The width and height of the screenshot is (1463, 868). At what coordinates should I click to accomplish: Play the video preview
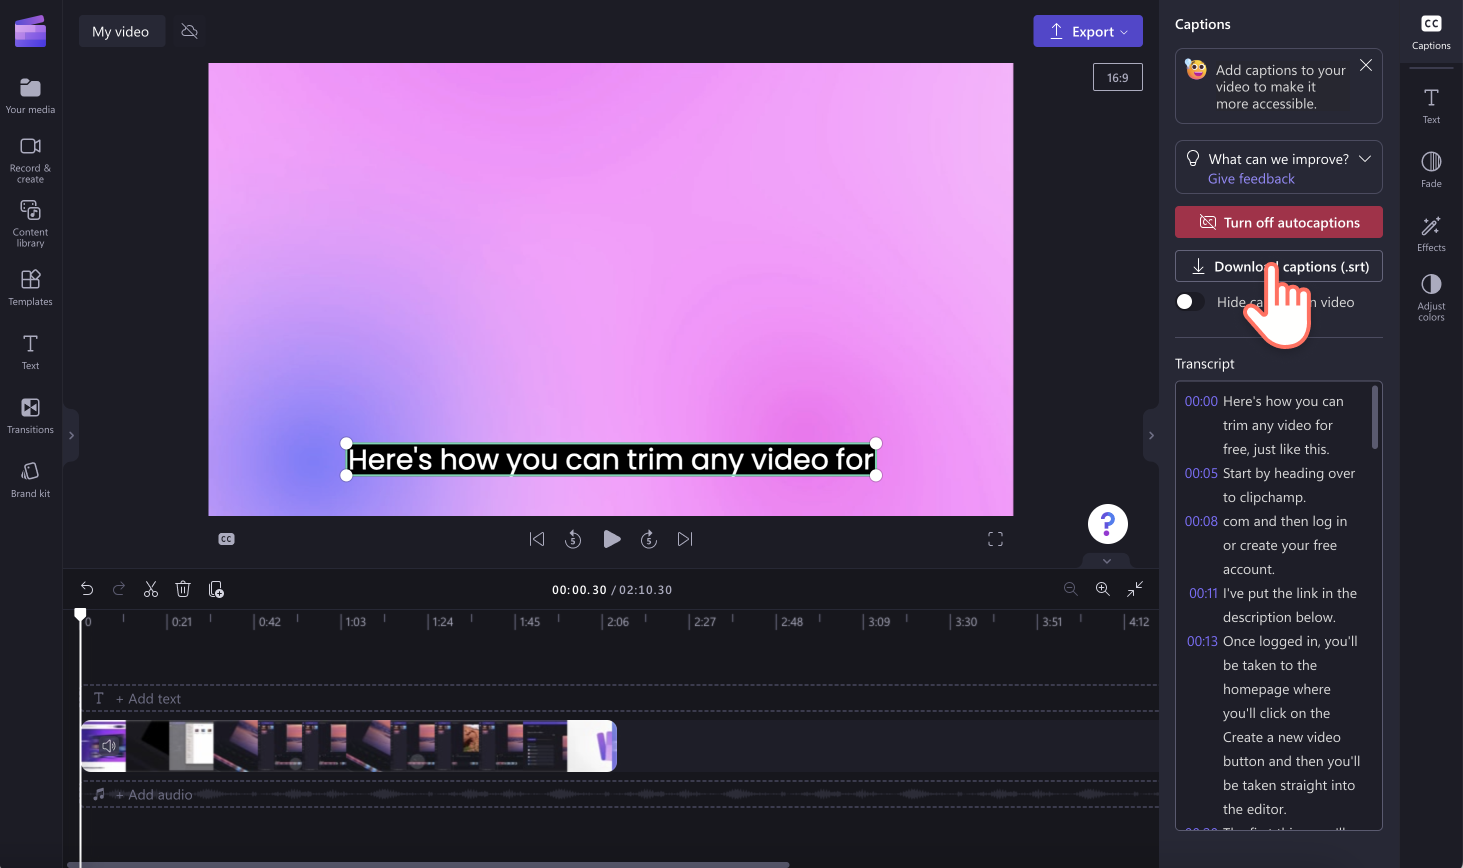pos(612,539)
